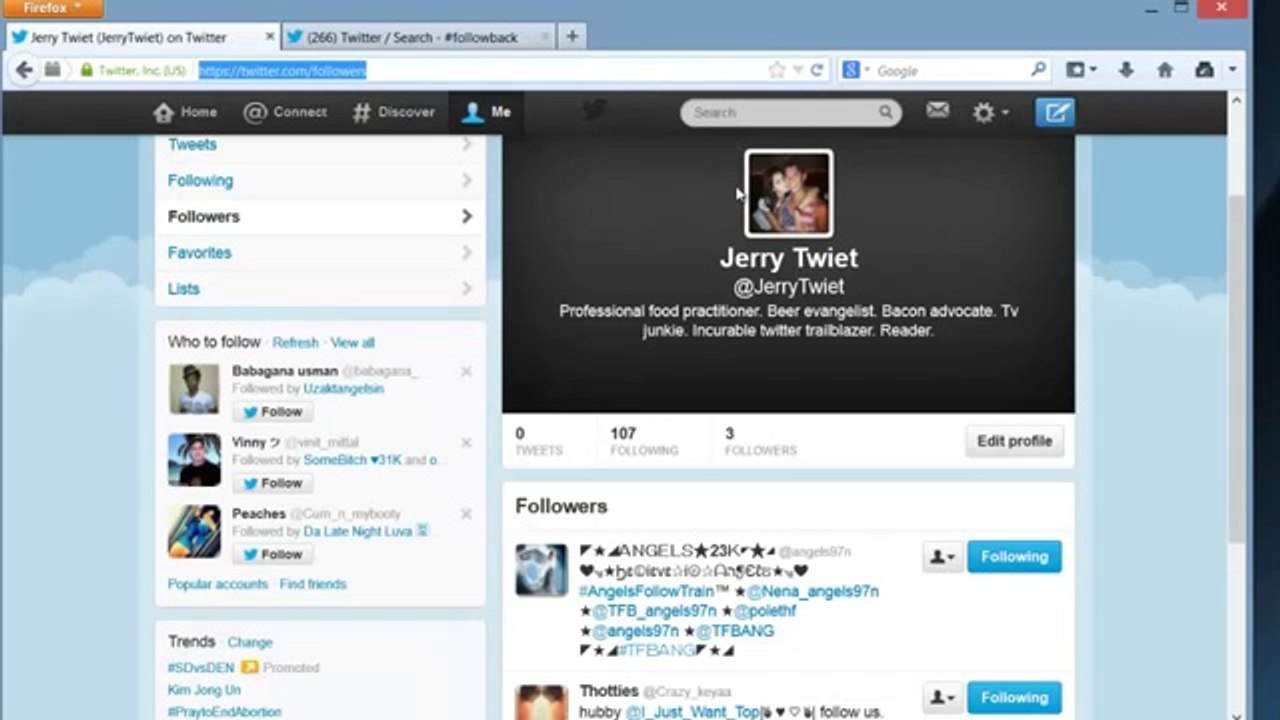This screenshot has height=720, width=1280.
Task: Select Lists in the profile sidebar
Action: [320, 289]
